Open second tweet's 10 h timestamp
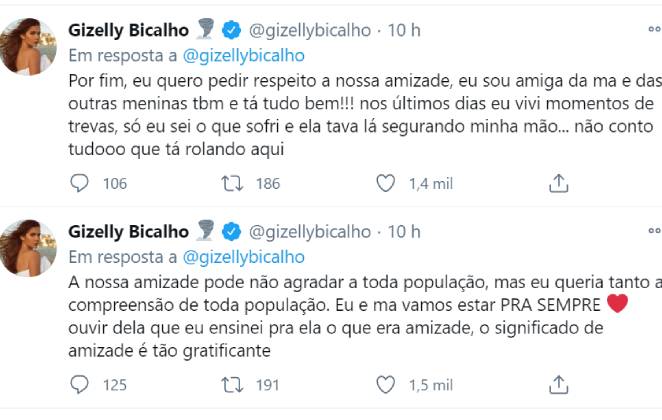The height and width of the screenshot is (420, 662). click(403, 231)
